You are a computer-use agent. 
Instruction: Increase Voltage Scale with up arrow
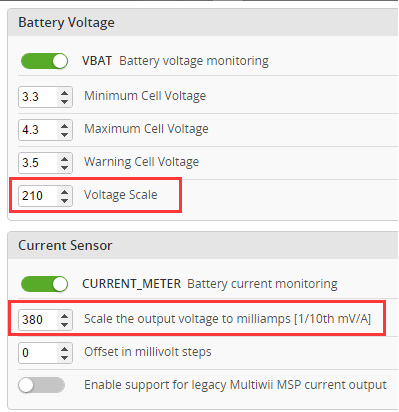(64, 191)
